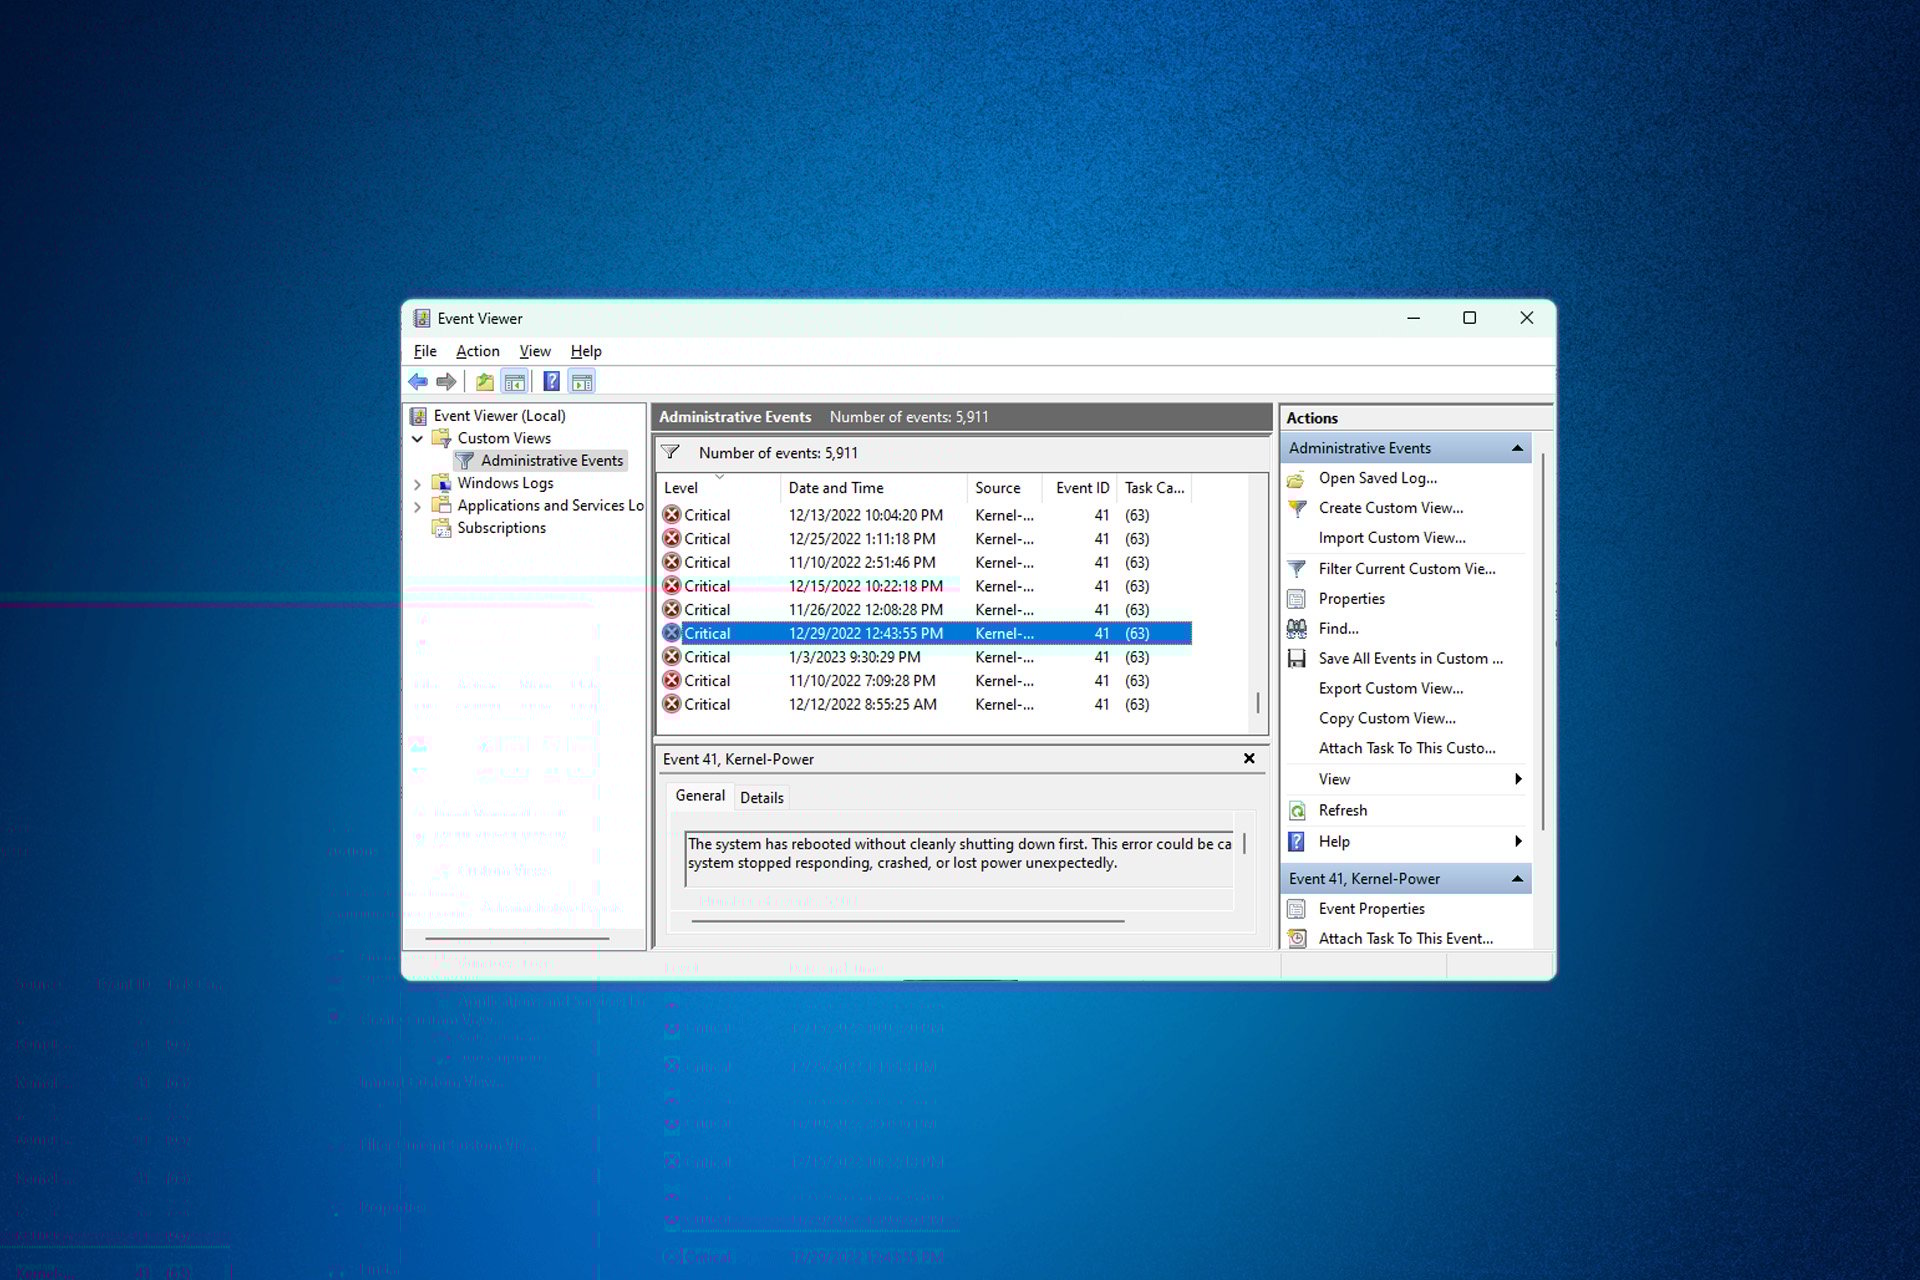
Task: Open the Action menu
Action: pyautogui.click(x=478, y=351)
